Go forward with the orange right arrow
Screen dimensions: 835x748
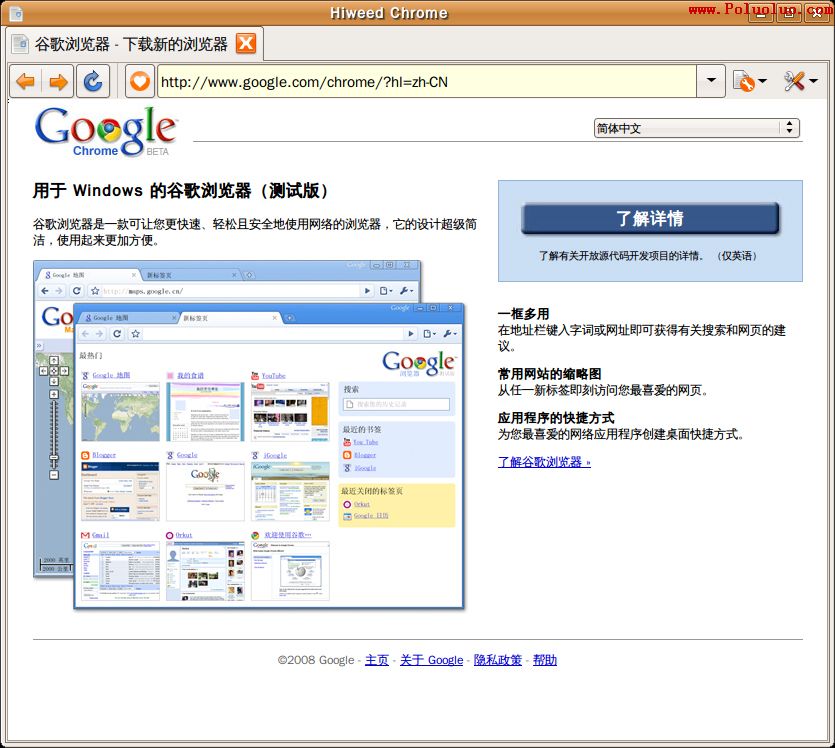58,81
